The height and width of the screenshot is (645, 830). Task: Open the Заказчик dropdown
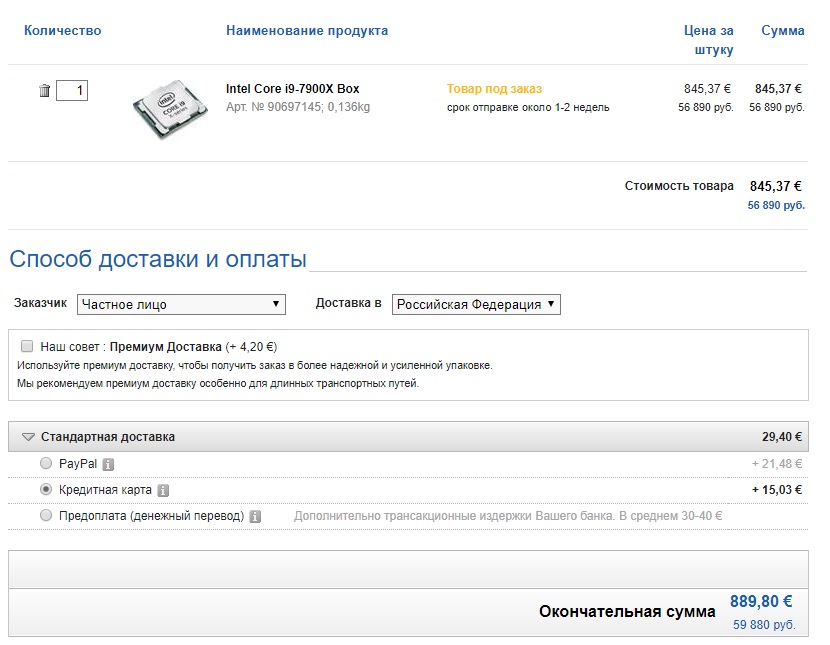pyautogui.click(x=181, y=304)
